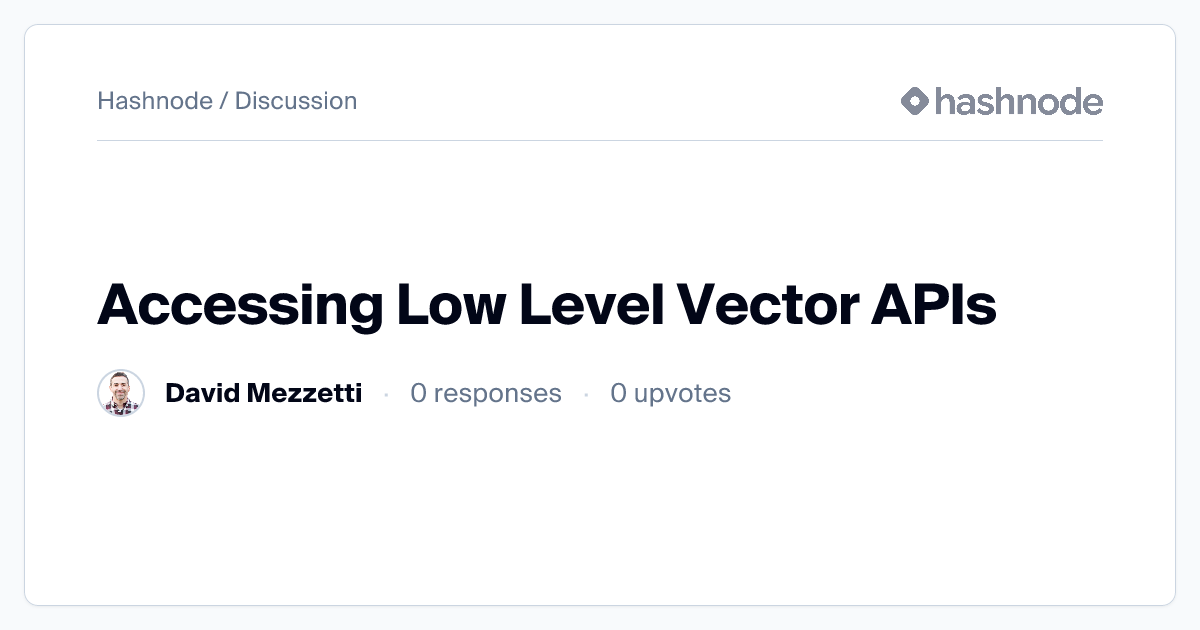Click the dot between responses and upvotes

click(586, 395)
